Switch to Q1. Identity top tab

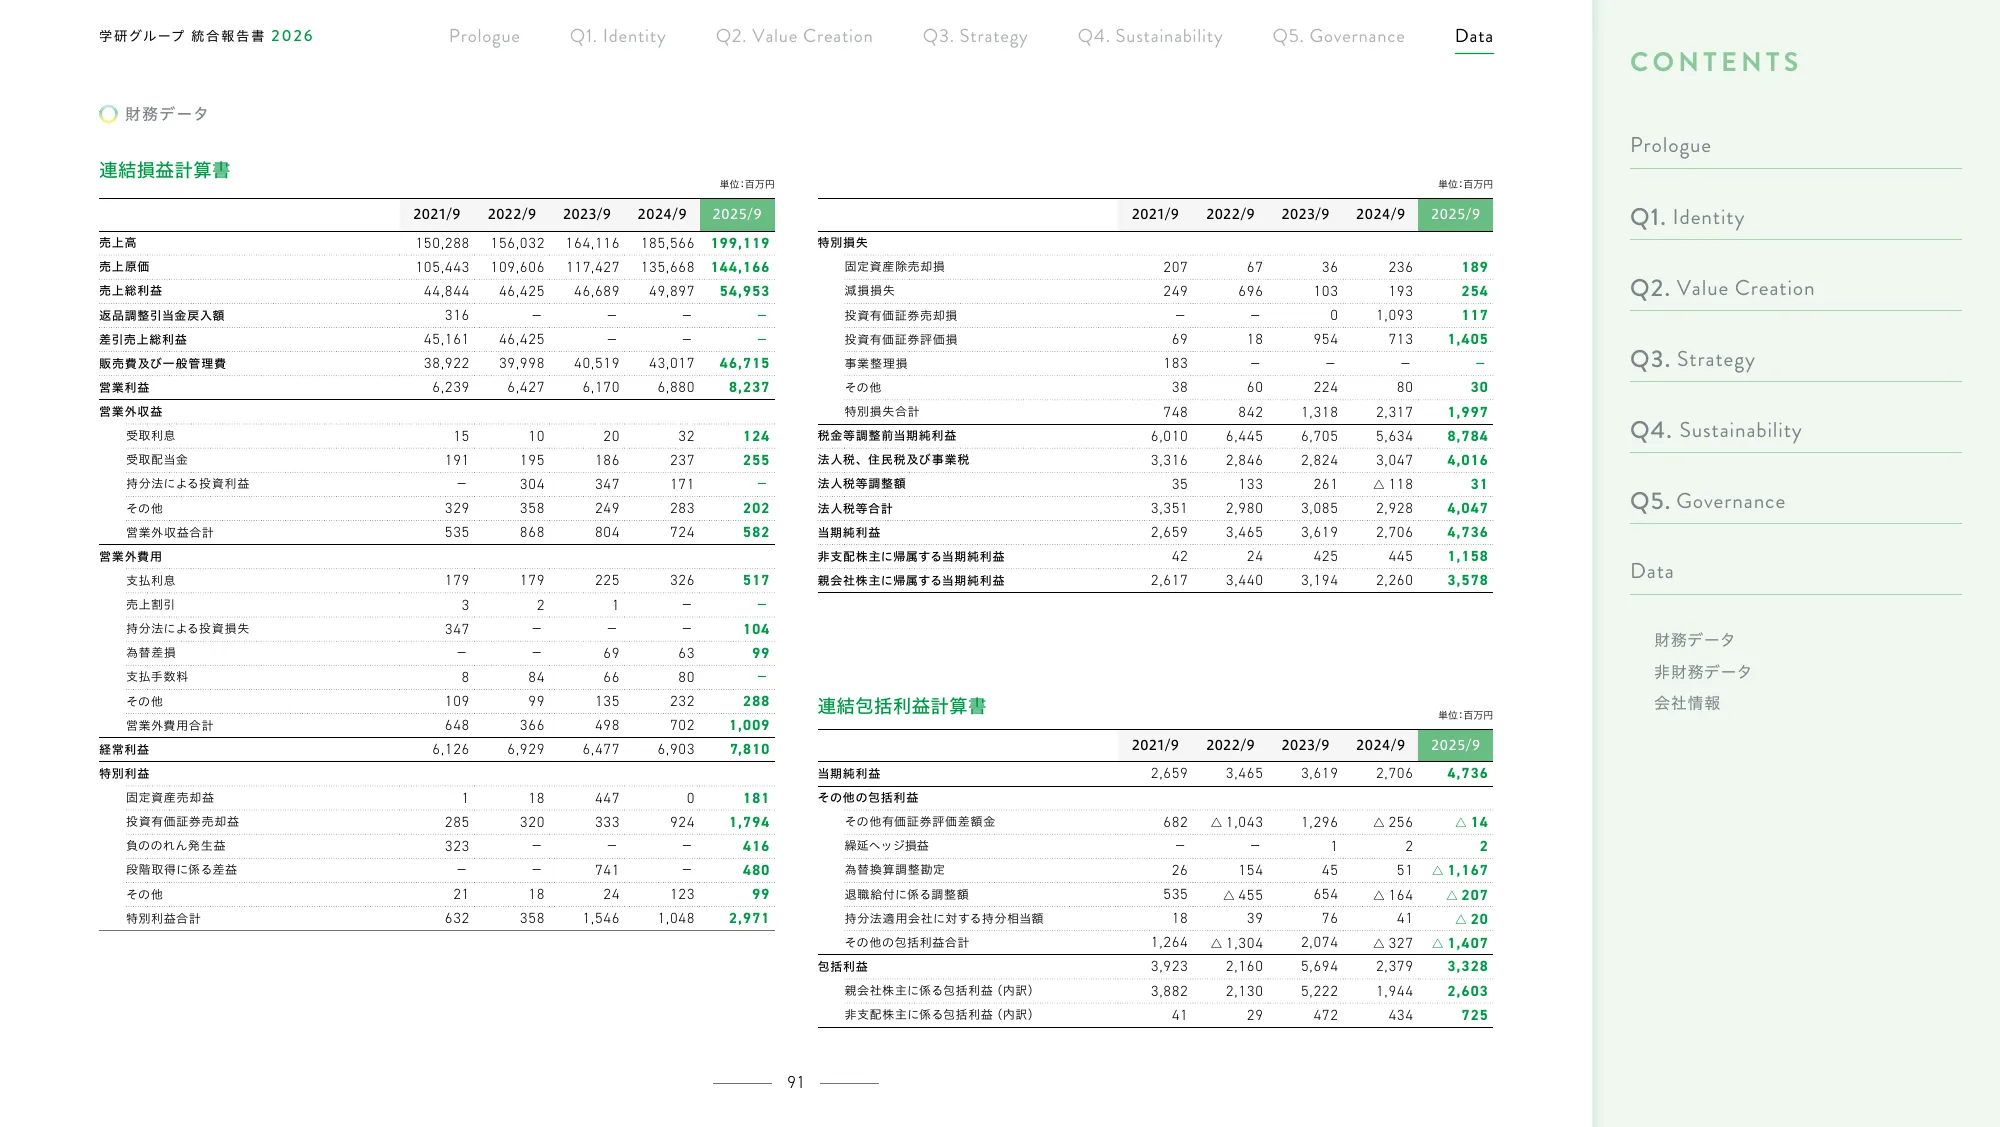(618, 37)
